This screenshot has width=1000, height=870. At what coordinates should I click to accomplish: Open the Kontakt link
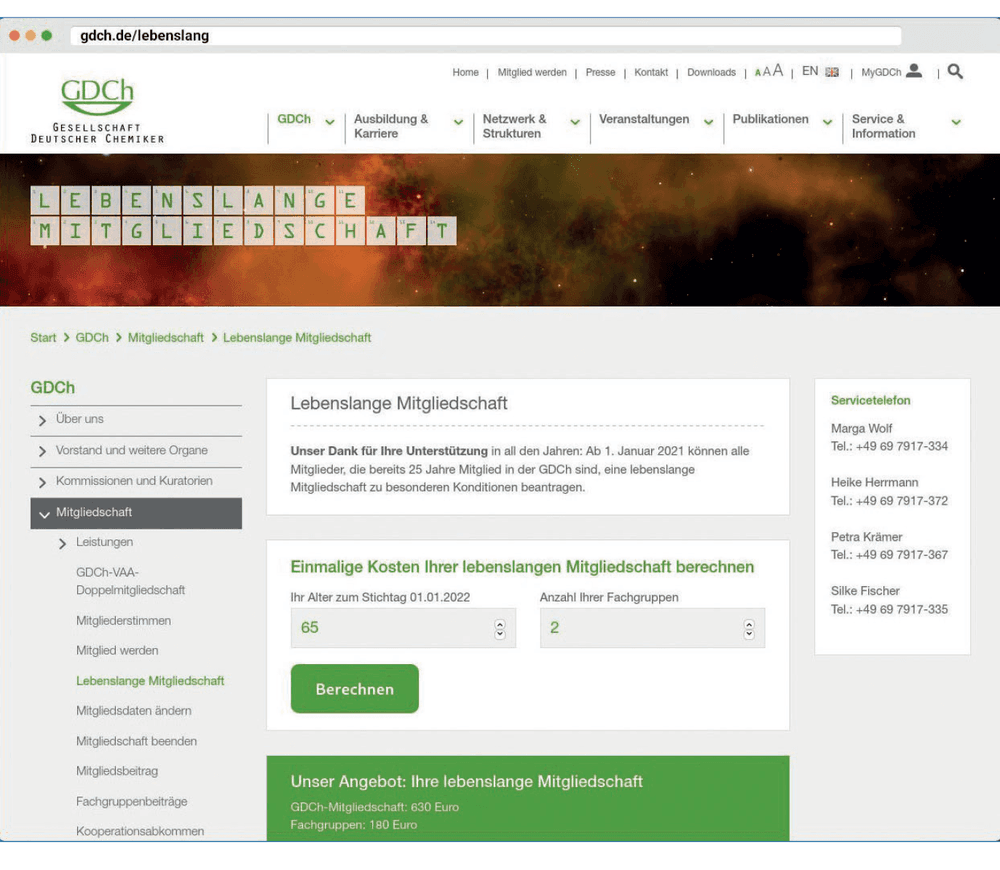coord(651,73)
